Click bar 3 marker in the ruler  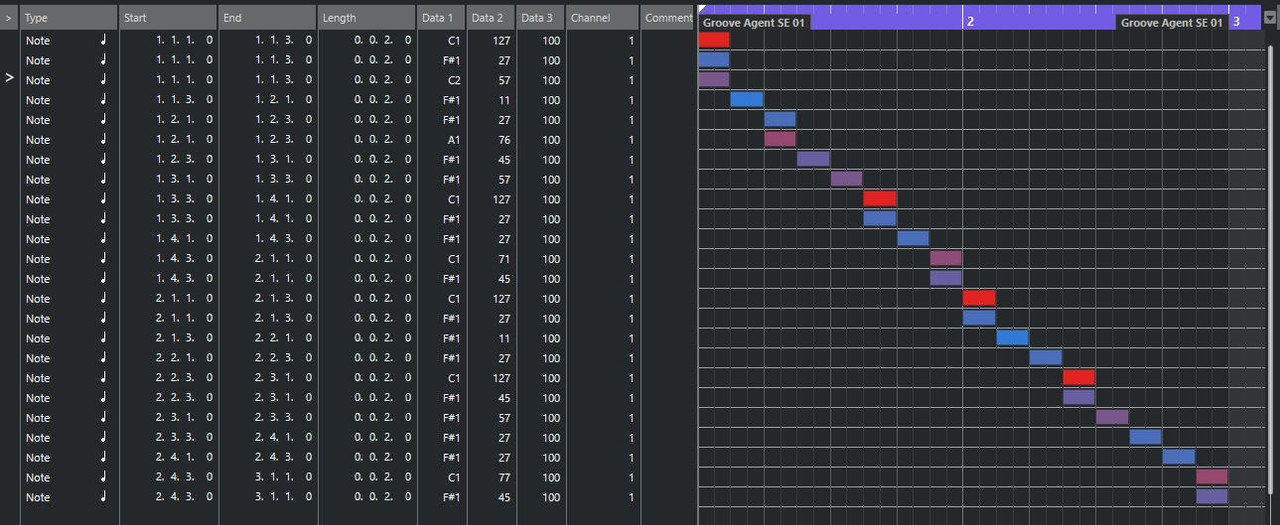pyautogui.click(x=1236, y=22)
